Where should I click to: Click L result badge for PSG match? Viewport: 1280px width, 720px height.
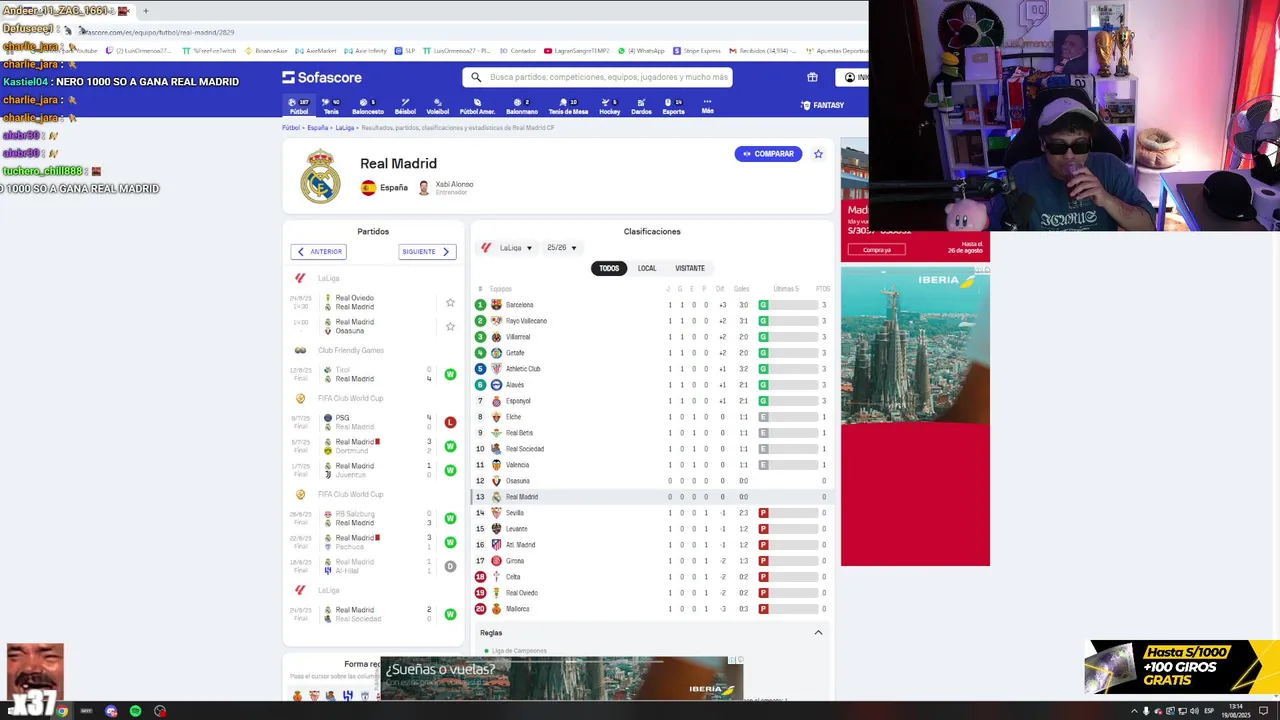[450, 422]
